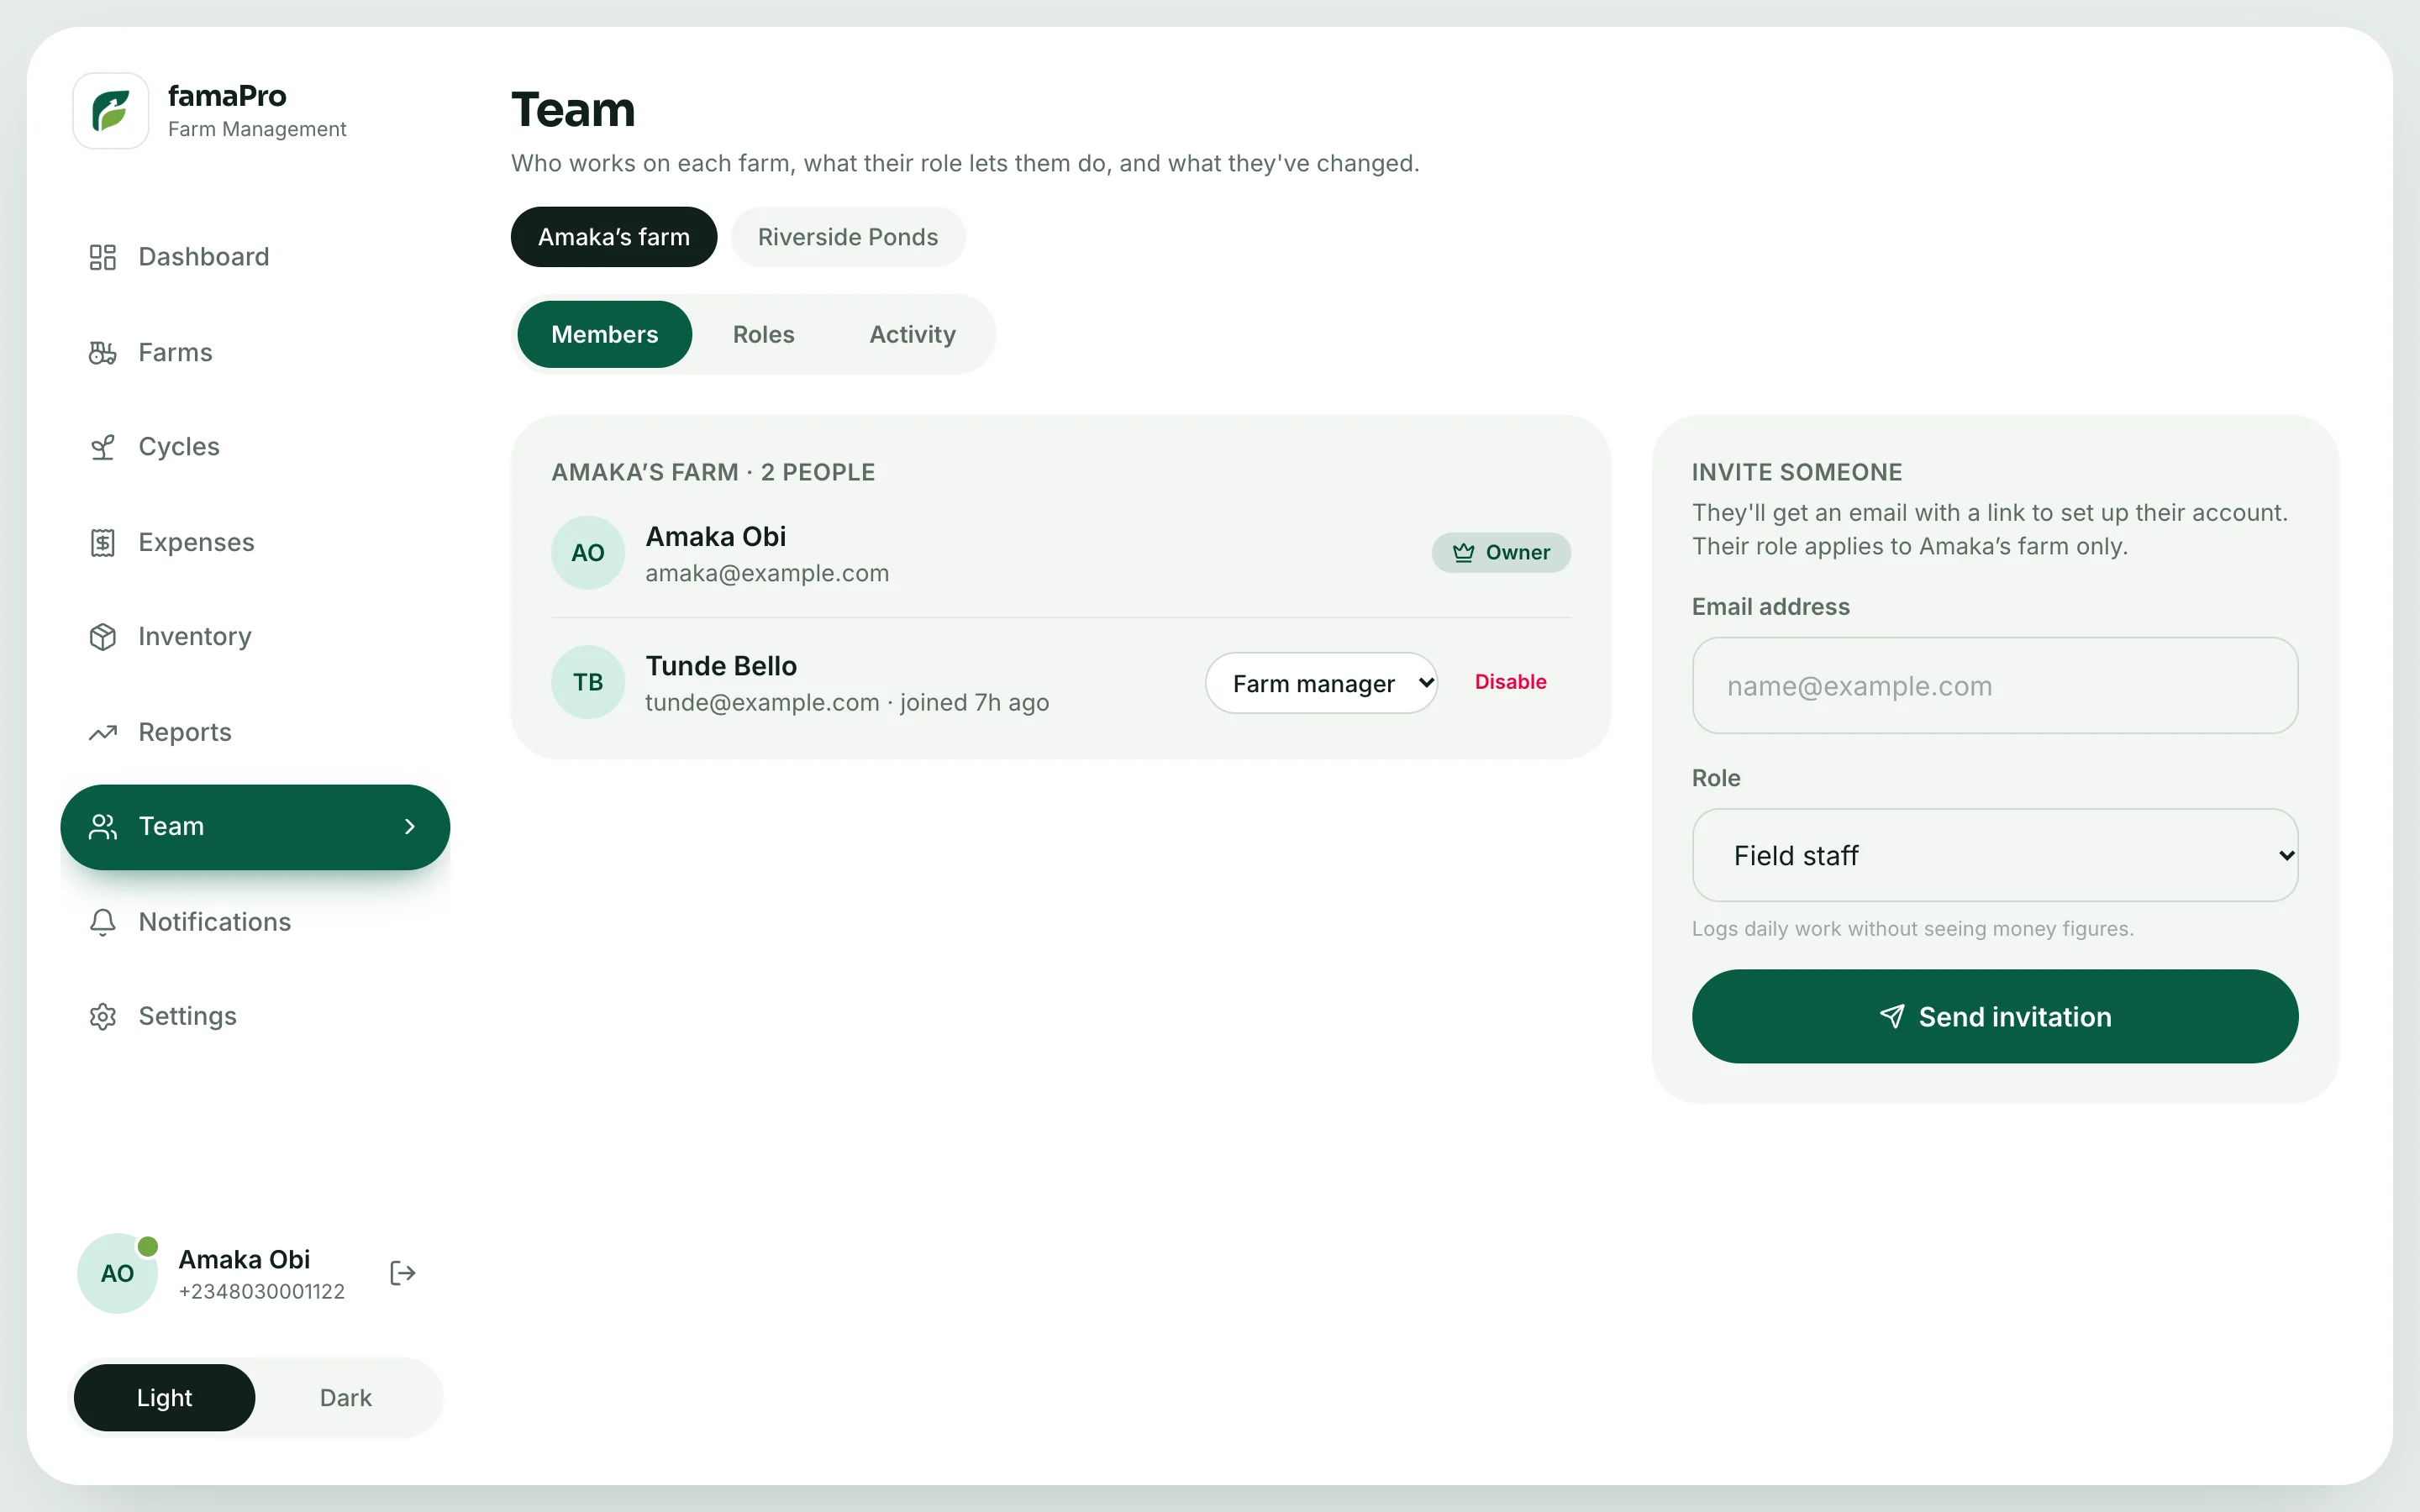
Task: Select the Riverside Ponds farm pill
Action: tap(848, 237)
